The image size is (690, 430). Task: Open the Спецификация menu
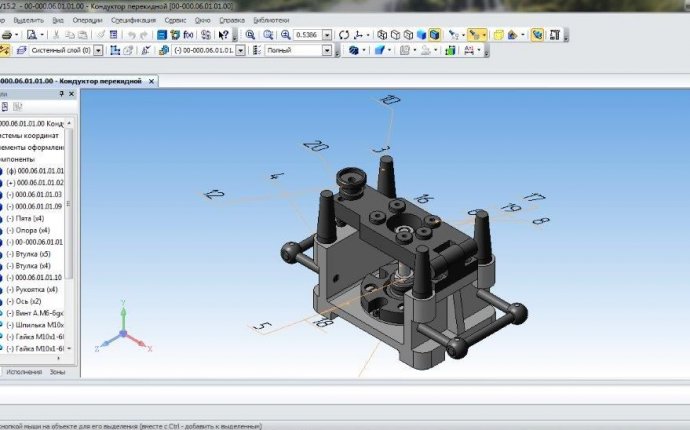133,20
